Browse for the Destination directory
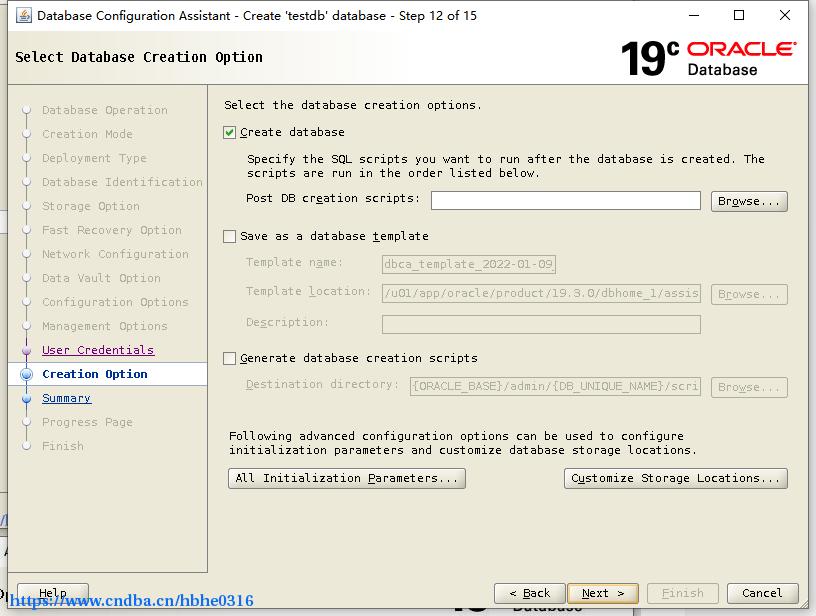This screenshot has height=616, width=816. tap(749, 387)
